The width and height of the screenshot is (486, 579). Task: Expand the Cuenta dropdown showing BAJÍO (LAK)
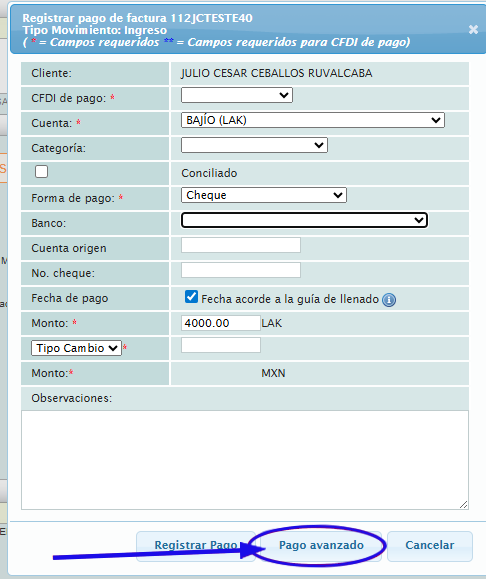(x=313, y=120)
